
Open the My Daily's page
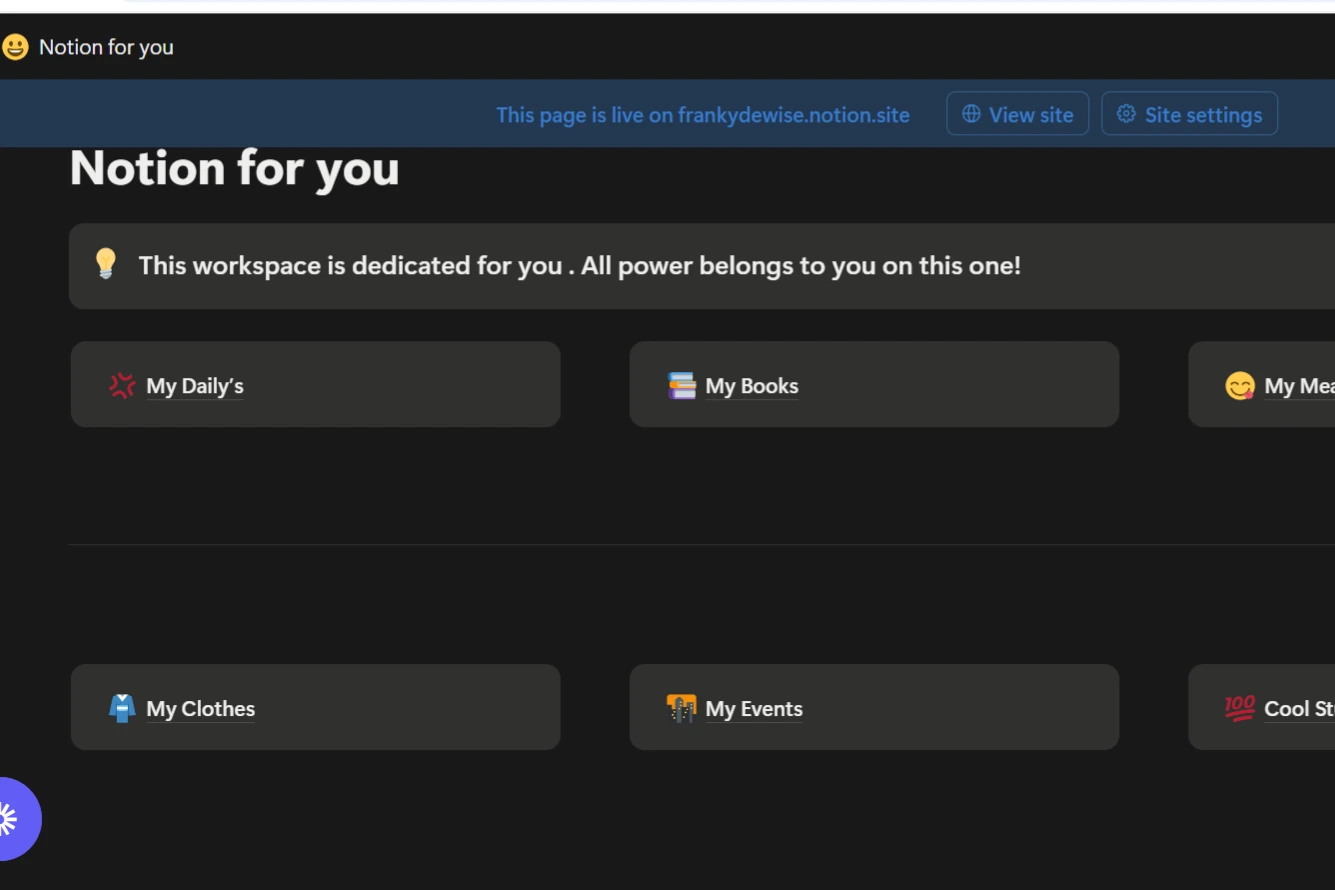195,386
